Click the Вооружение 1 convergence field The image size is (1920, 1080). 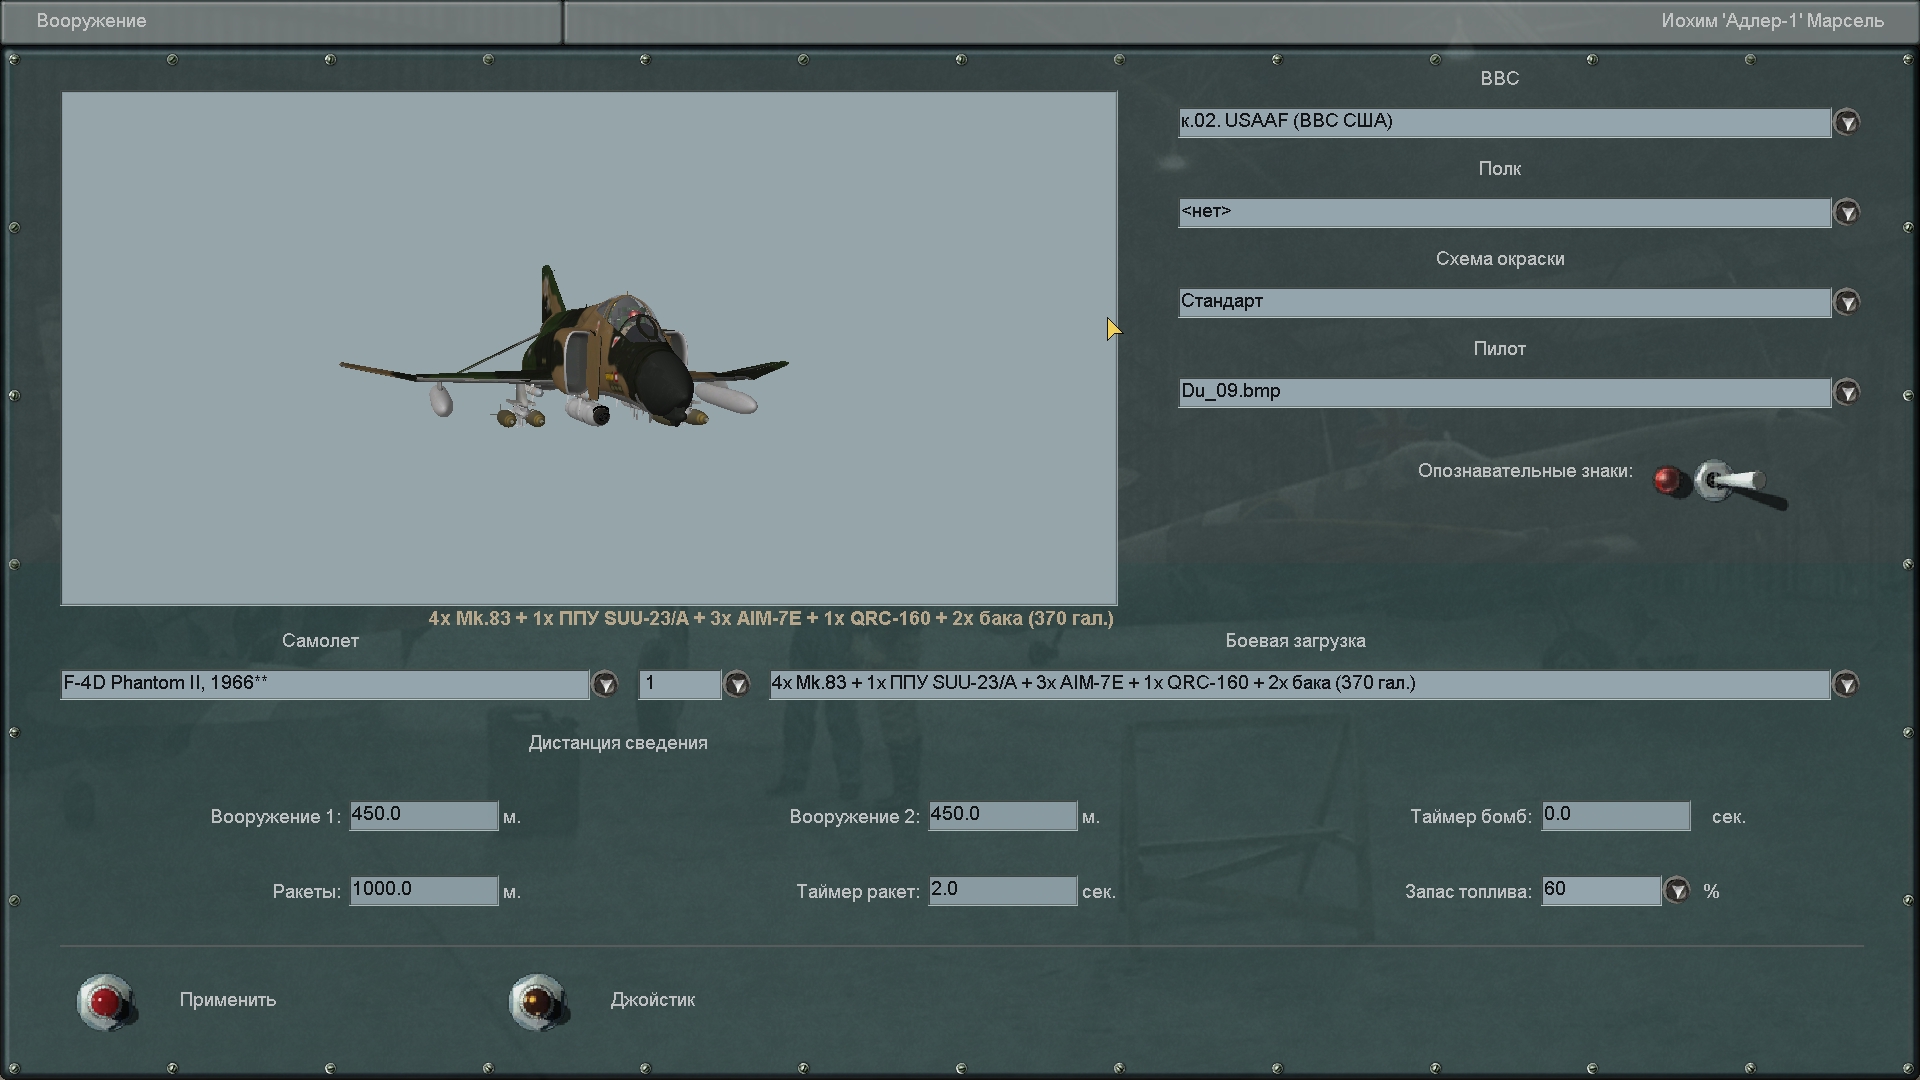pyautogui.click(x=423, y=815)
